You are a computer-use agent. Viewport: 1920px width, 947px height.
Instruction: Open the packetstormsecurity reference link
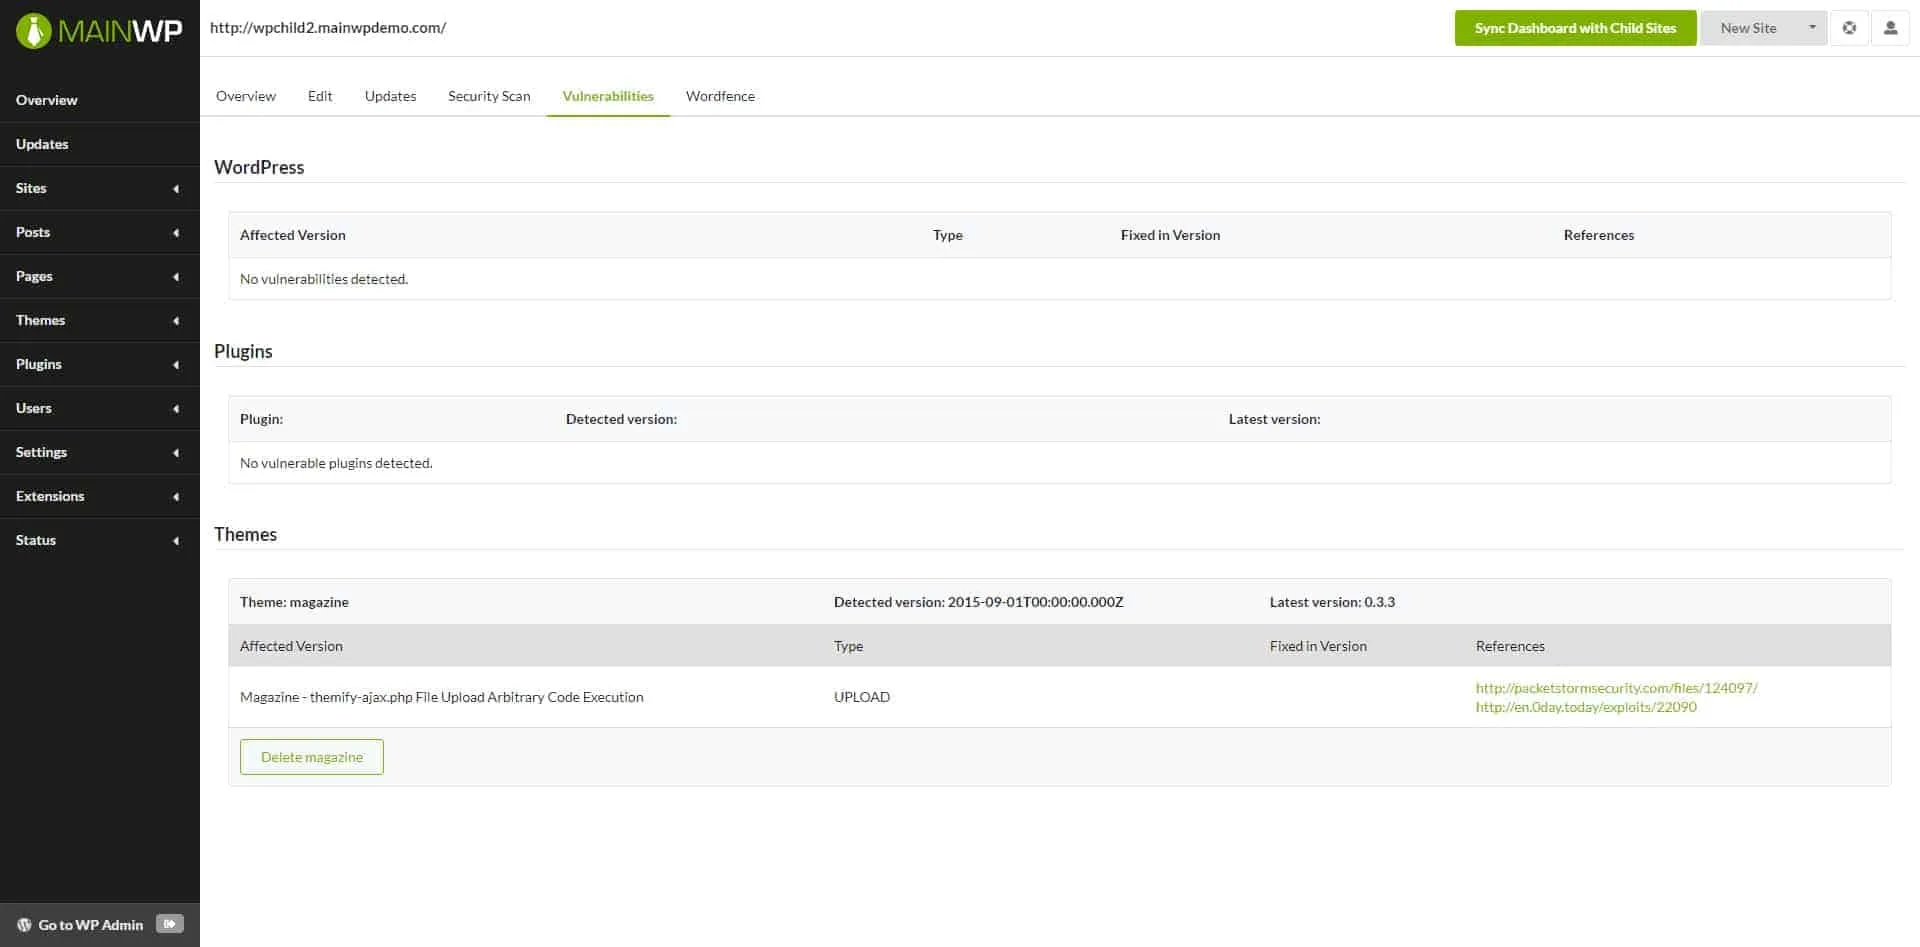coord(1616,688)
